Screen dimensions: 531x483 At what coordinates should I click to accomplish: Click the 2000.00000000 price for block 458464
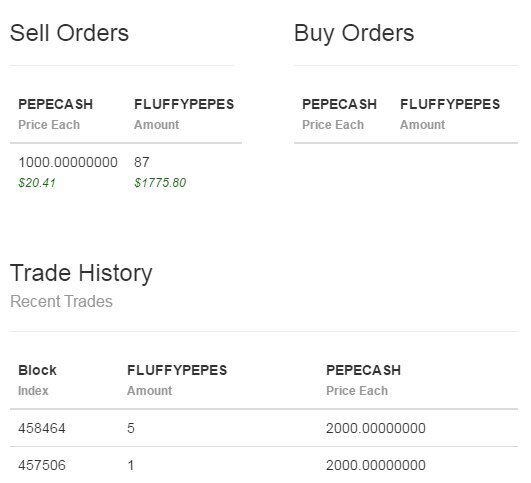(376, 428)
